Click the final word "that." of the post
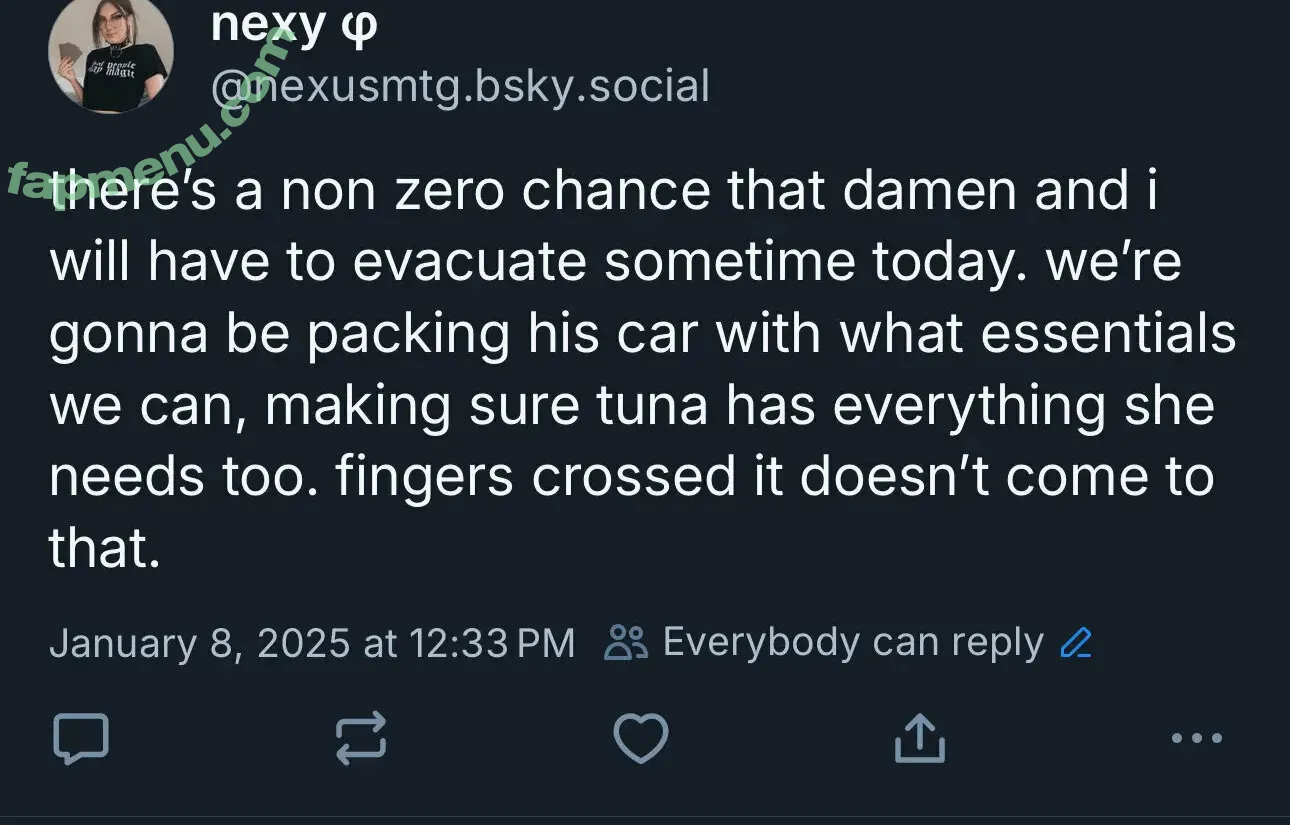 (104, 549)
